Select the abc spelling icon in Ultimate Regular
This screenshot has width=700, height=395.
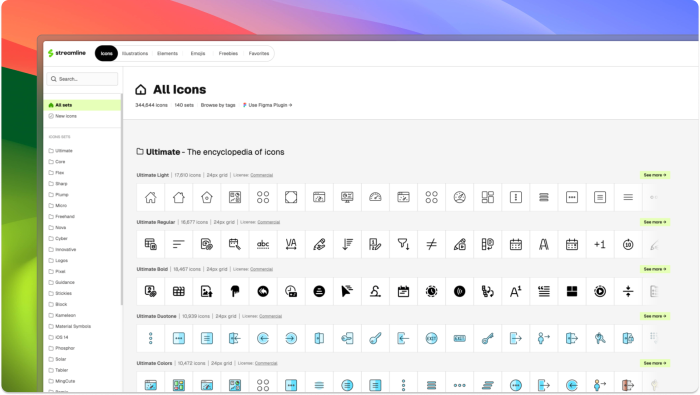click(x=263, y=244)
